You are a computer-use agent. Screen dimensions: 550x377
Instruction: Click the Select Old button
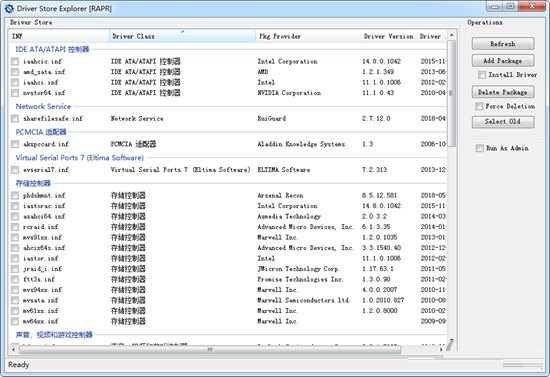tap(503, 122)
